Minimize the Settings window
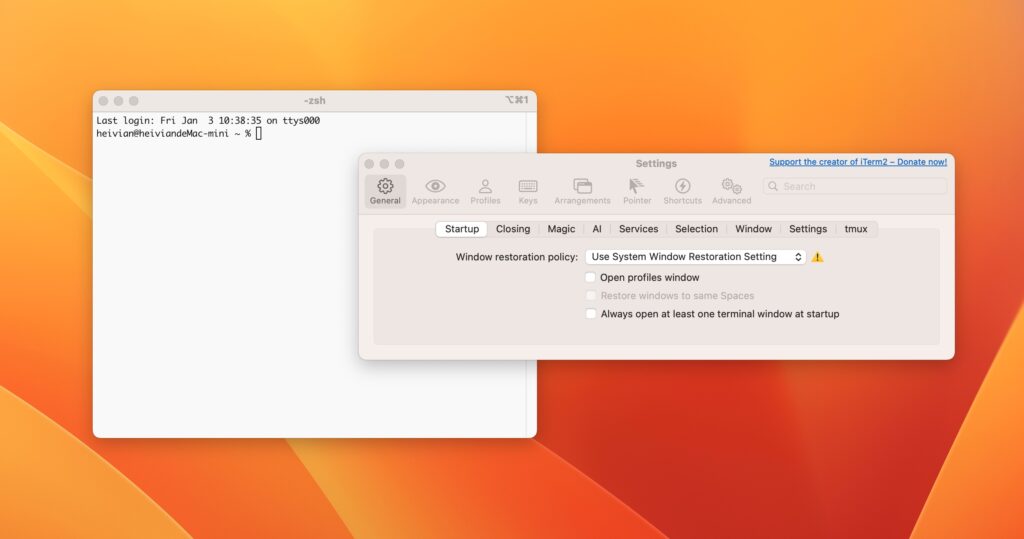Screen dimensions: 1024x539 (384, 164)
